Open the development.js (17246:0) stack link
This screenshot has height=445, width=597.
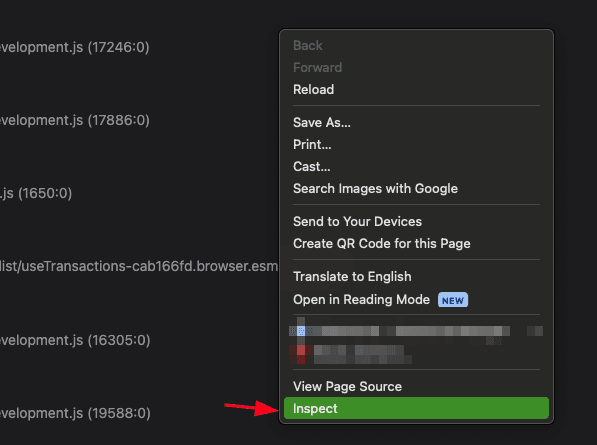pos(75,47)
